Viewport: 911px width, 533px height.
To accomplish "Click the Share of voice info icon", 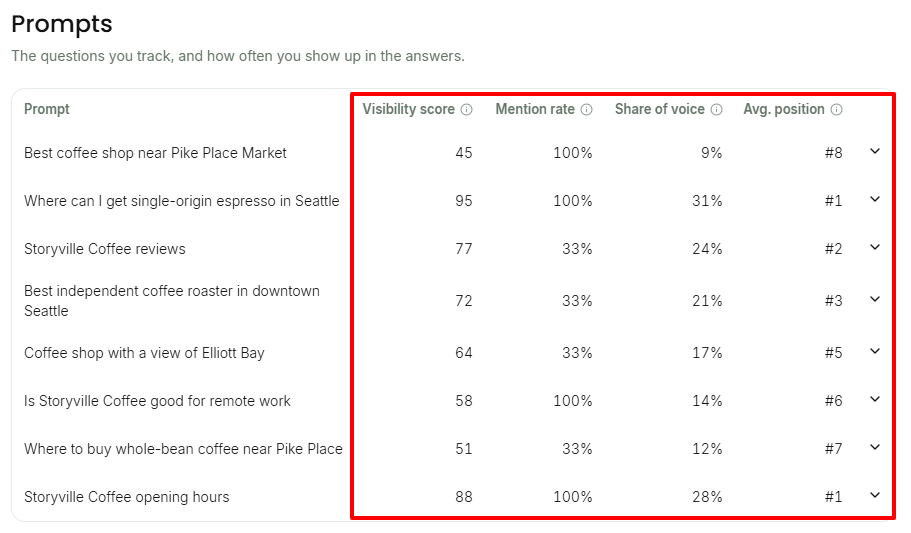I will [717, 109].
